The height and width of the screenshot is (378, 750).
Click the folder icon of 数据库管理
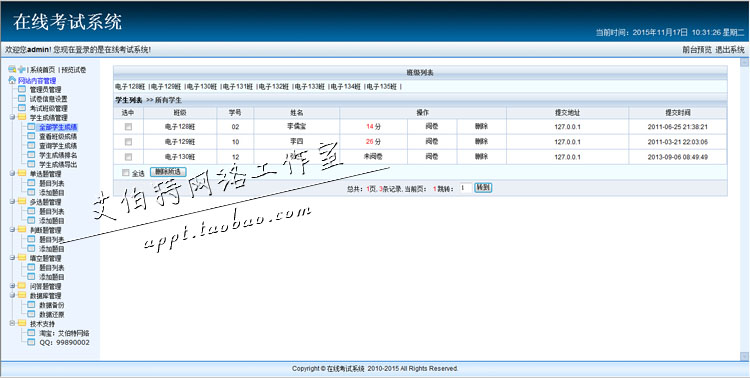[x=22, y=296]
